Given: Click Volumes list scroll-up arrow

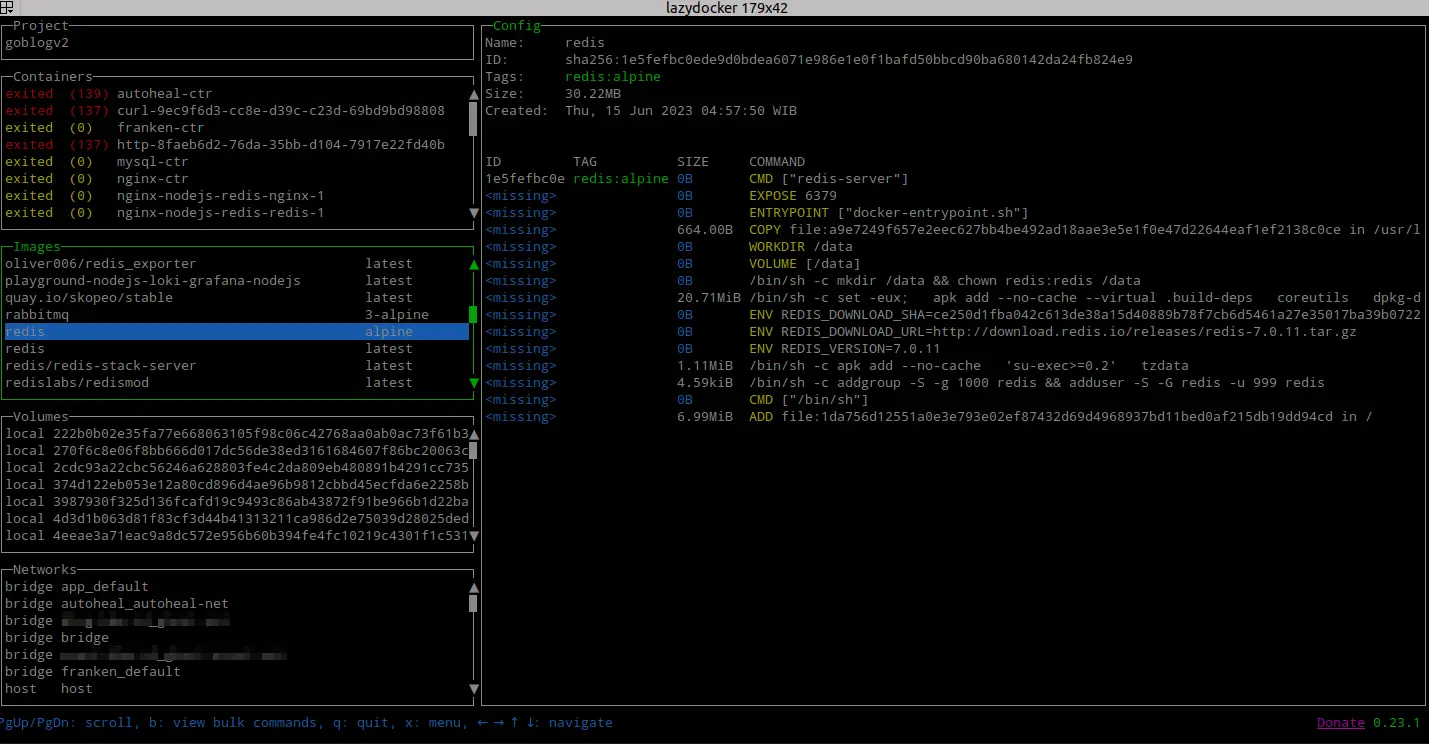Looking at the screenshot, I should point(473,434).
